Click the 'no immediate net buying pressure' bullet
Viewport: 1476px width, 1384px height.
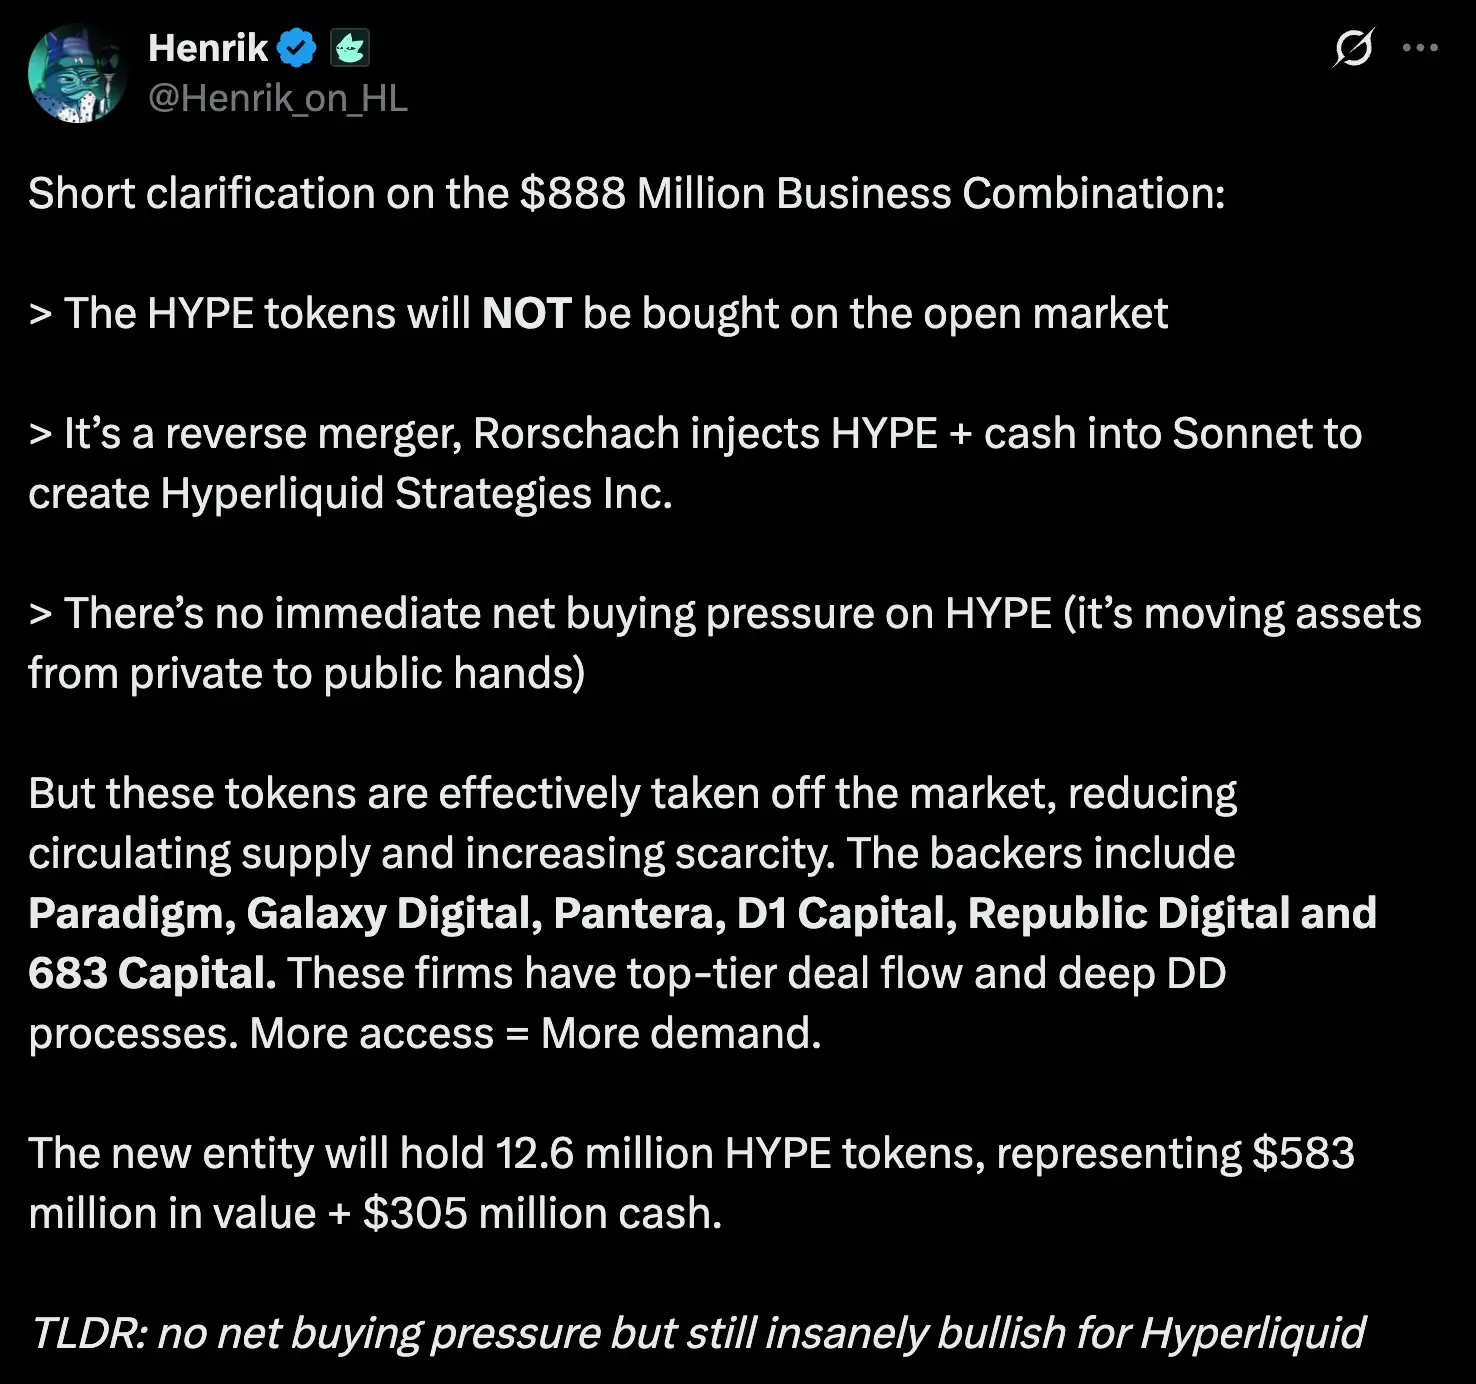(550, 613)
